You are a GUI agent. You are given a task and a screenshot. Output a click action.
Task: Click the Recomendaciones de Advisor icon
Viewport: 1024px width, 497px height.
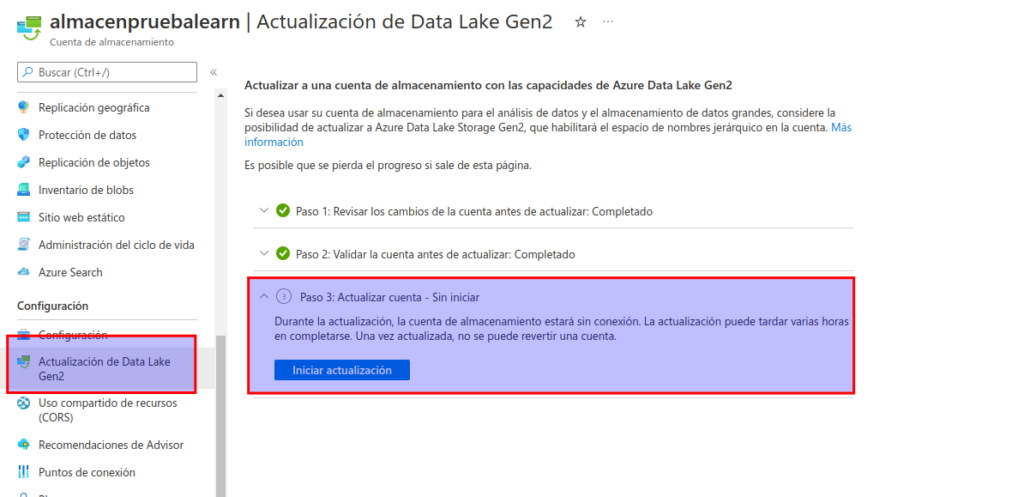coord(24,445)
